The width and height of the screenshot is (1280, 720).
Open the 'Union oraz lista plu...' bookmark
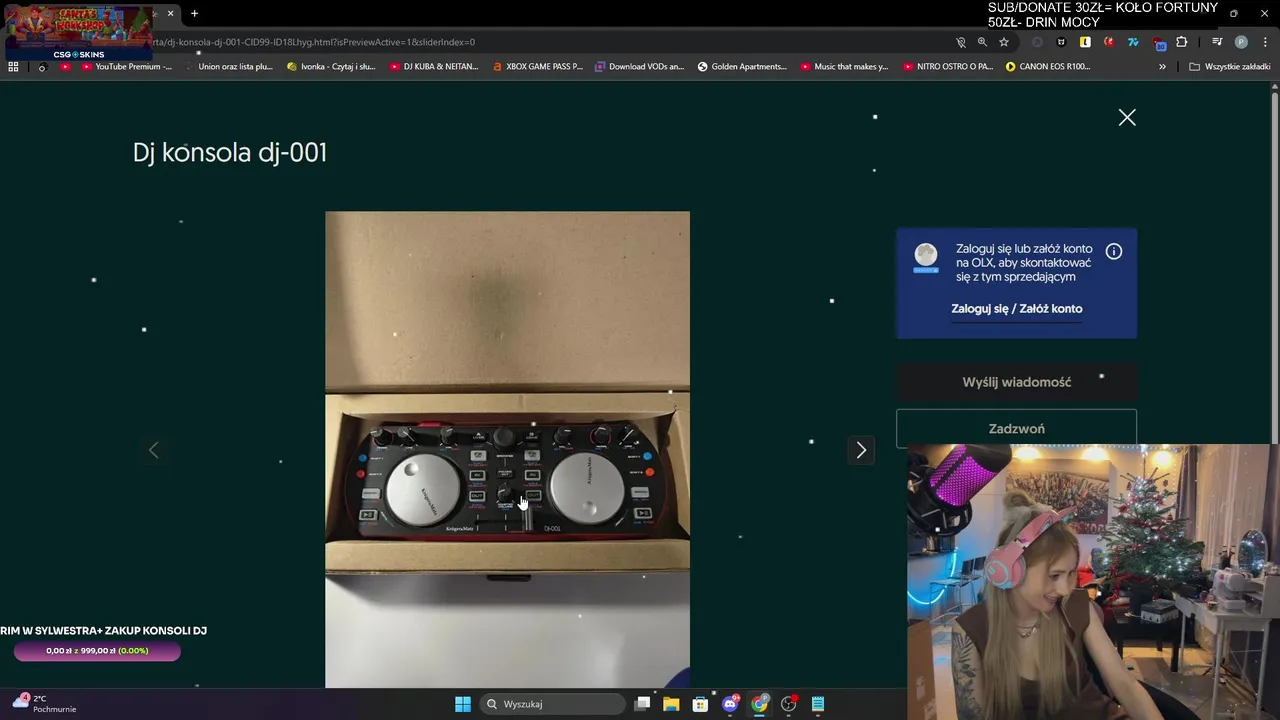click(x=228, y=67)
